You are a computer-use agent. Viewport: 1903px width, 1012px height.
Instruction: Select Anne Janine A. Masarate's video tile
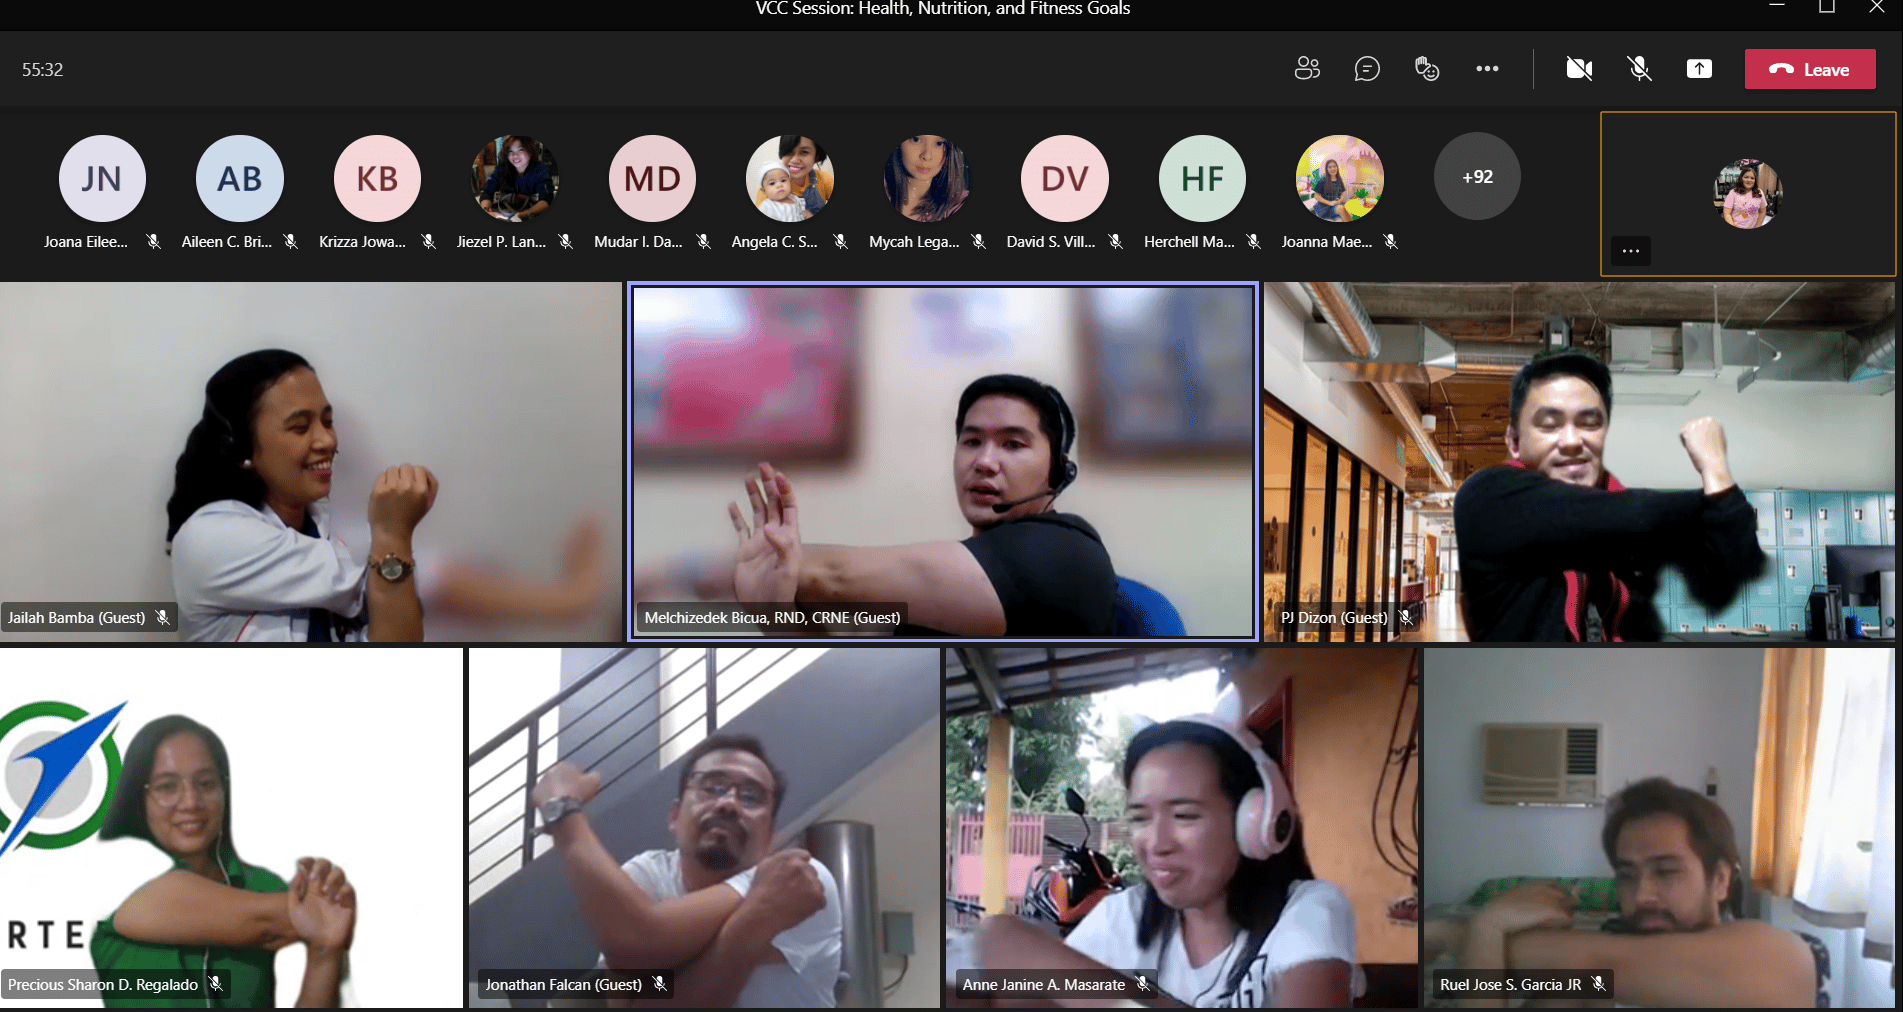pyautogui.click(x=1182, y=828)
